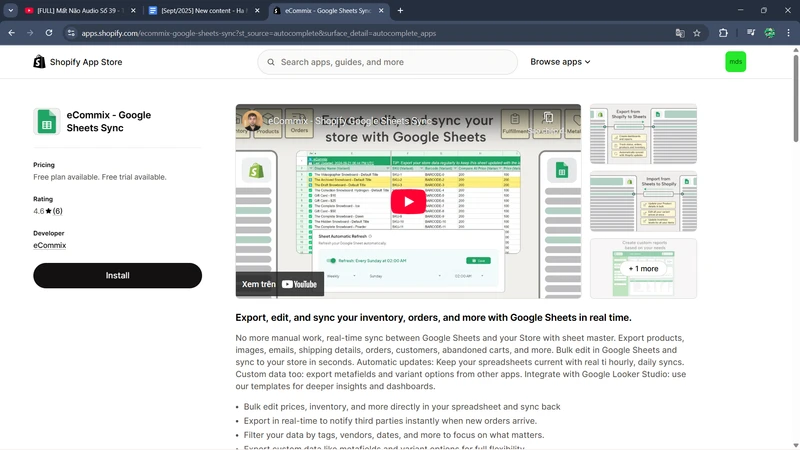800x450 pixels.
Task: Click the eCommix developer link
Action: pyautogui.click(x=49, y=245)
